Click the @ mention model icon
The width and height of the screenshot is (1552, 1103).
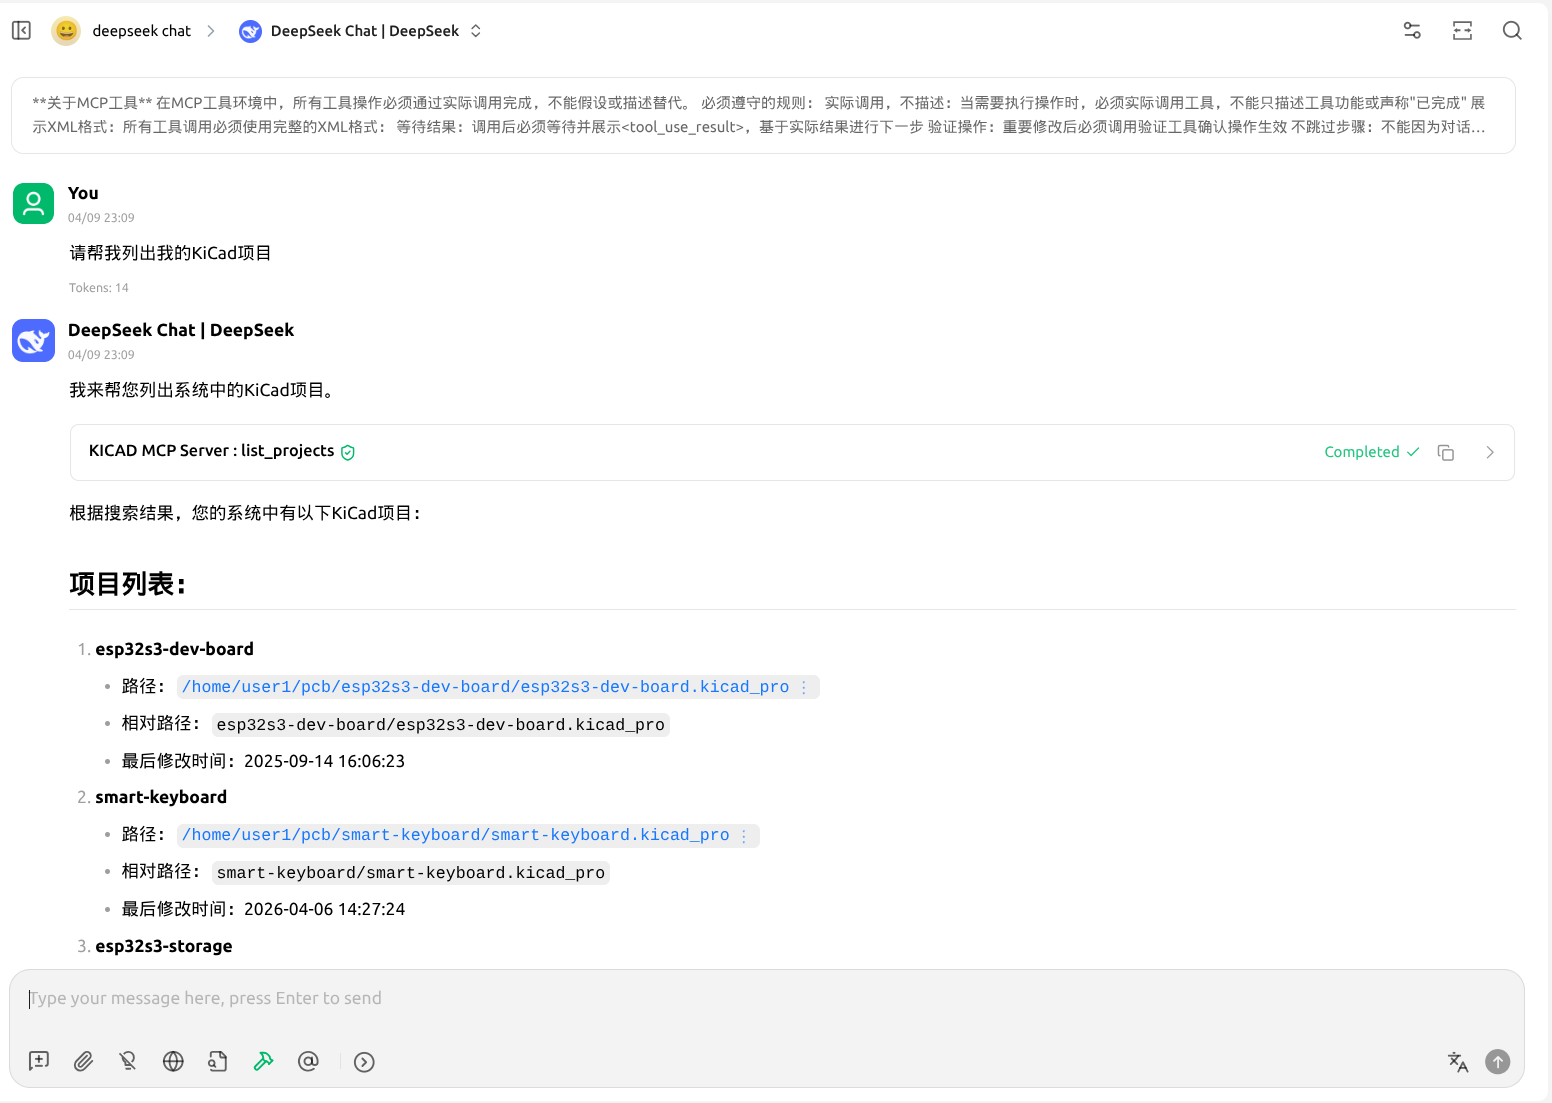[308, 1061]
